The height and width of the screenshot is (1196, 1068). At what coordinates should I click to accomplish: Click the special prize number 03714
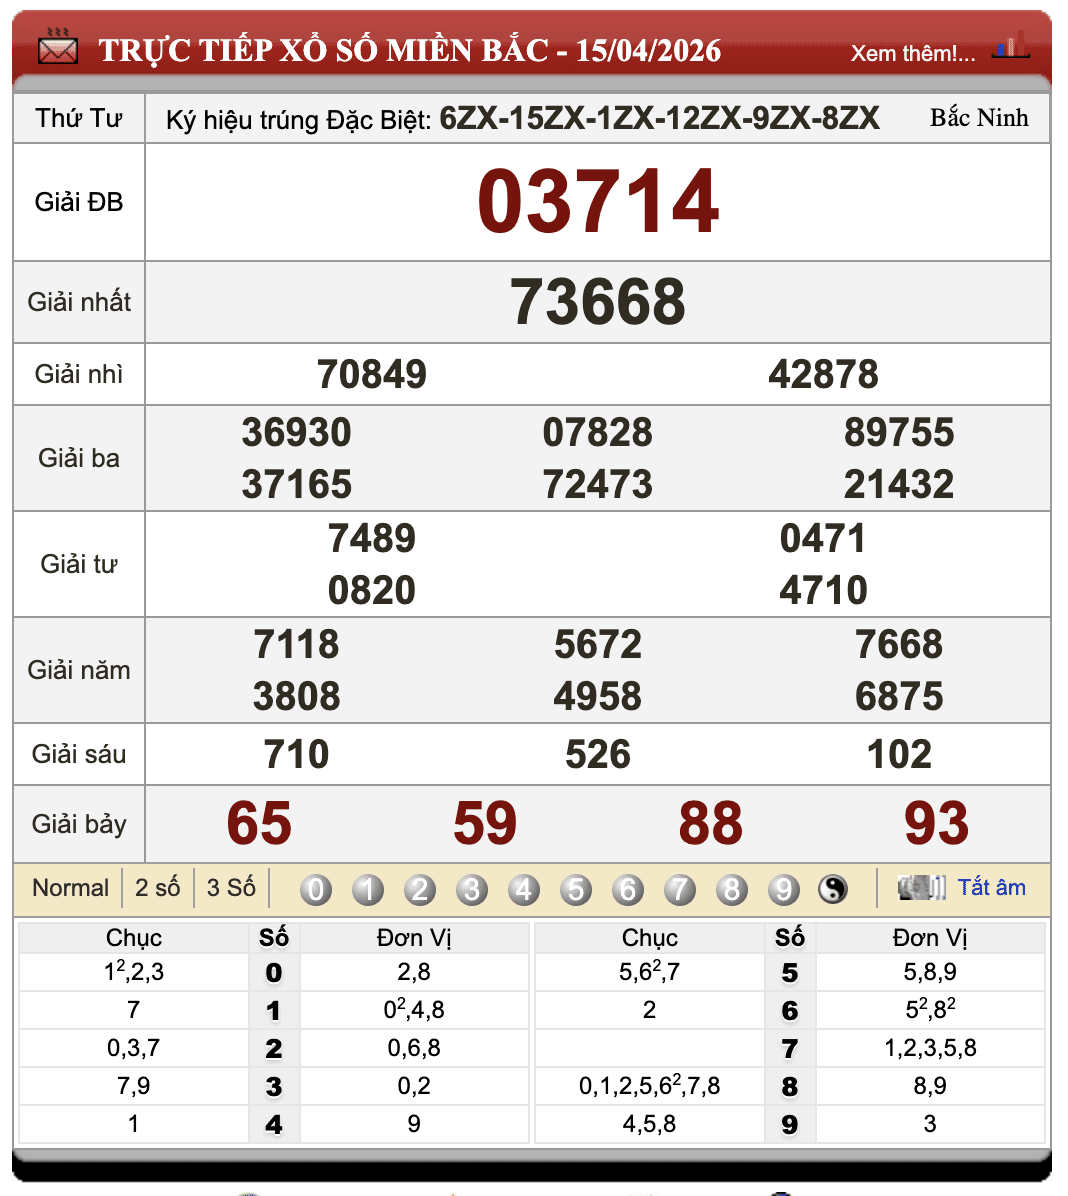pyautogui.click(x=597, y=201)
